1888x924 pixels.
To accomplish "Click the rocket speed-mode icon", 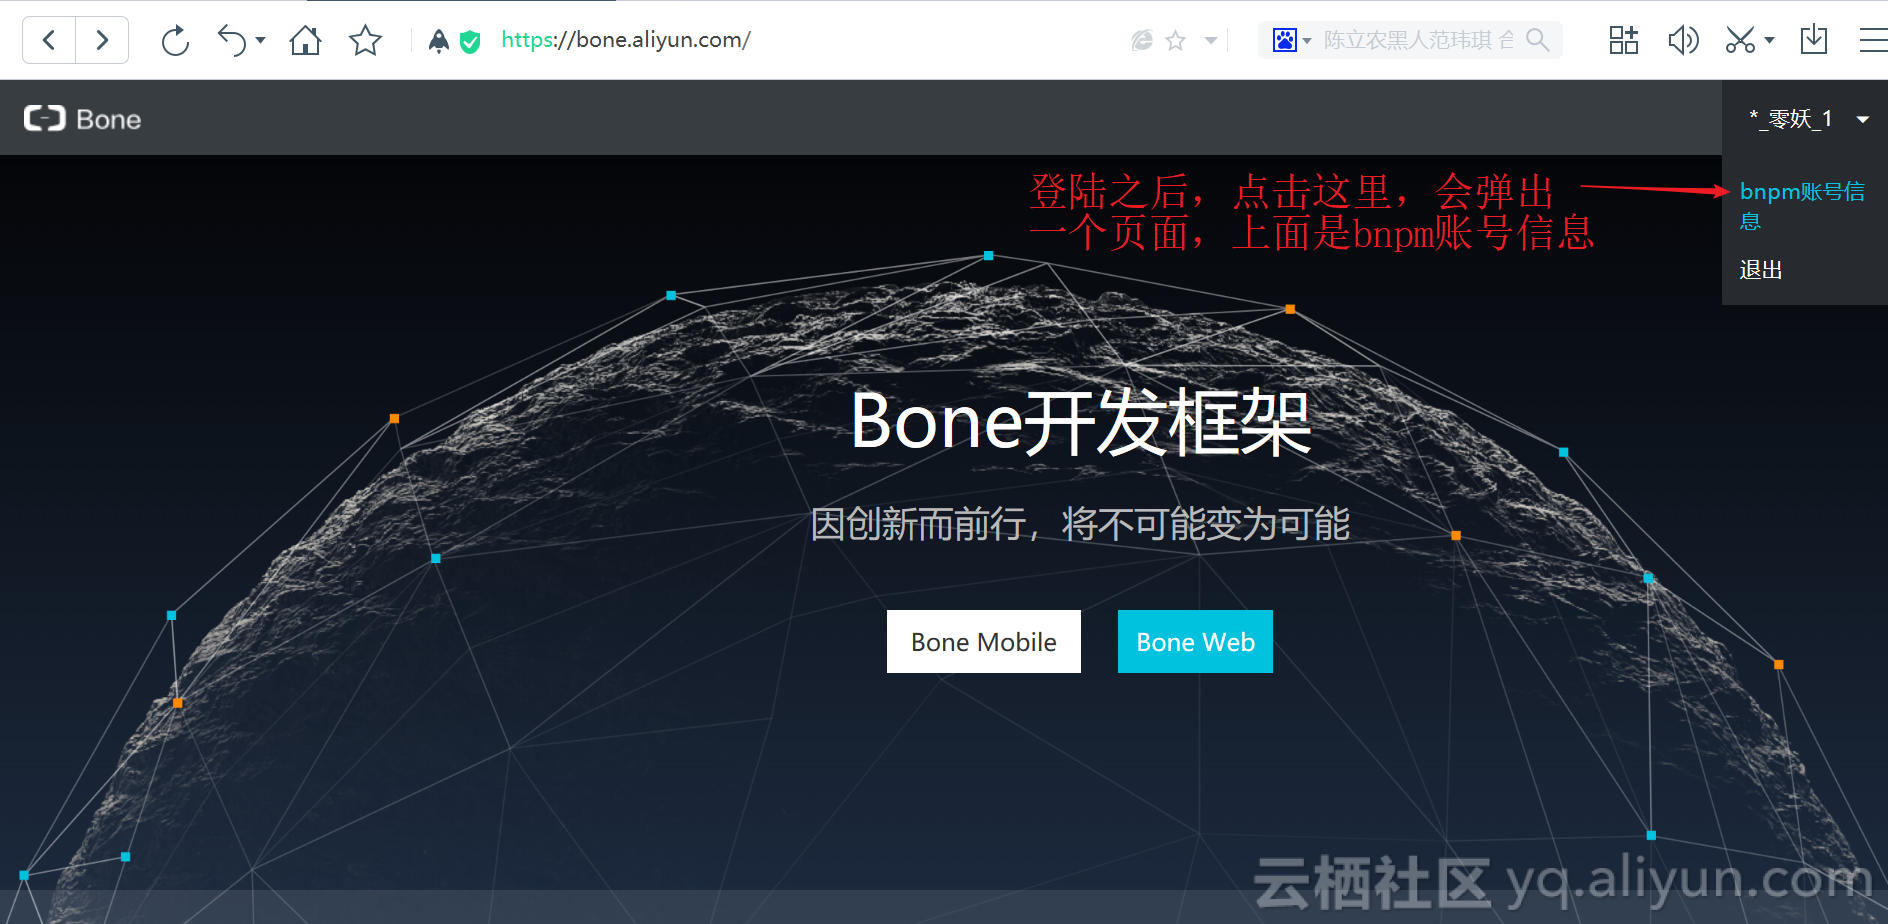I will pyautogui.click(x=438, y=40).
